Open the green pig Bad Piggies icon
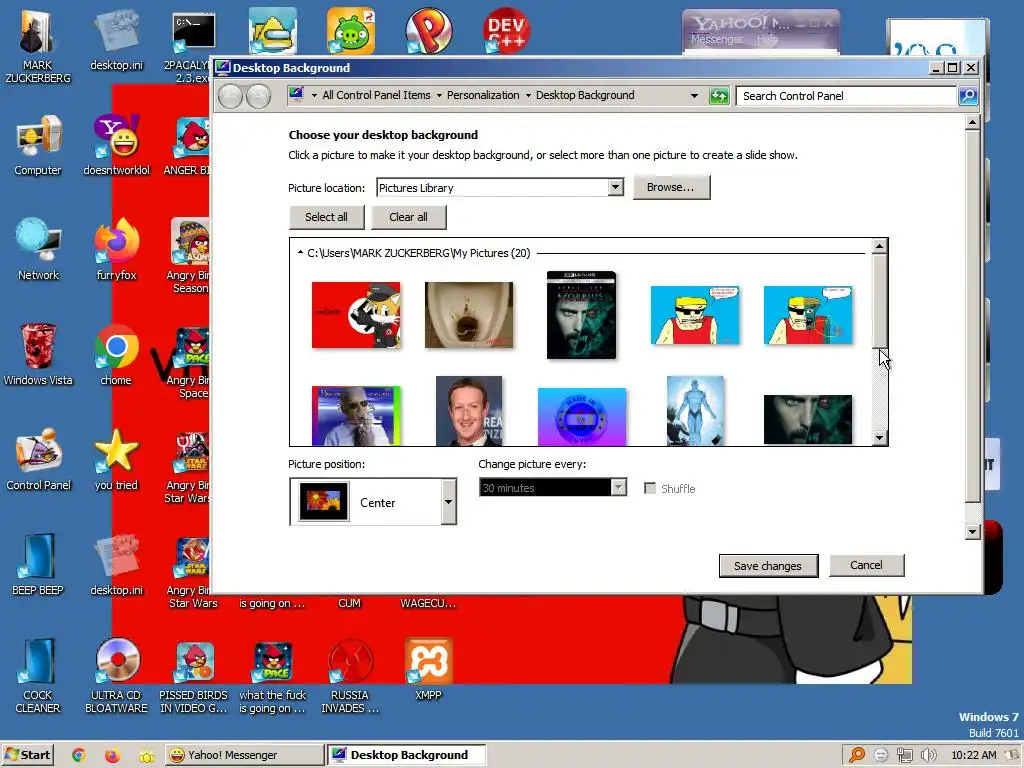 click(x=351, y=30)
